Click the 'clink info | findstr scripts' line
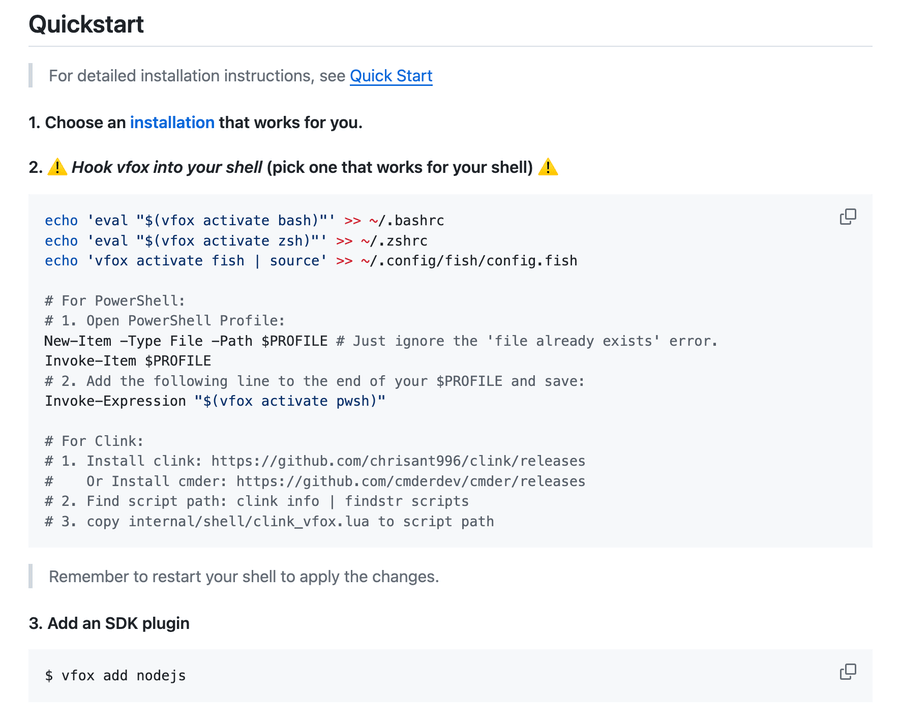This screenshot has height=723, width=900. (256, 501)
